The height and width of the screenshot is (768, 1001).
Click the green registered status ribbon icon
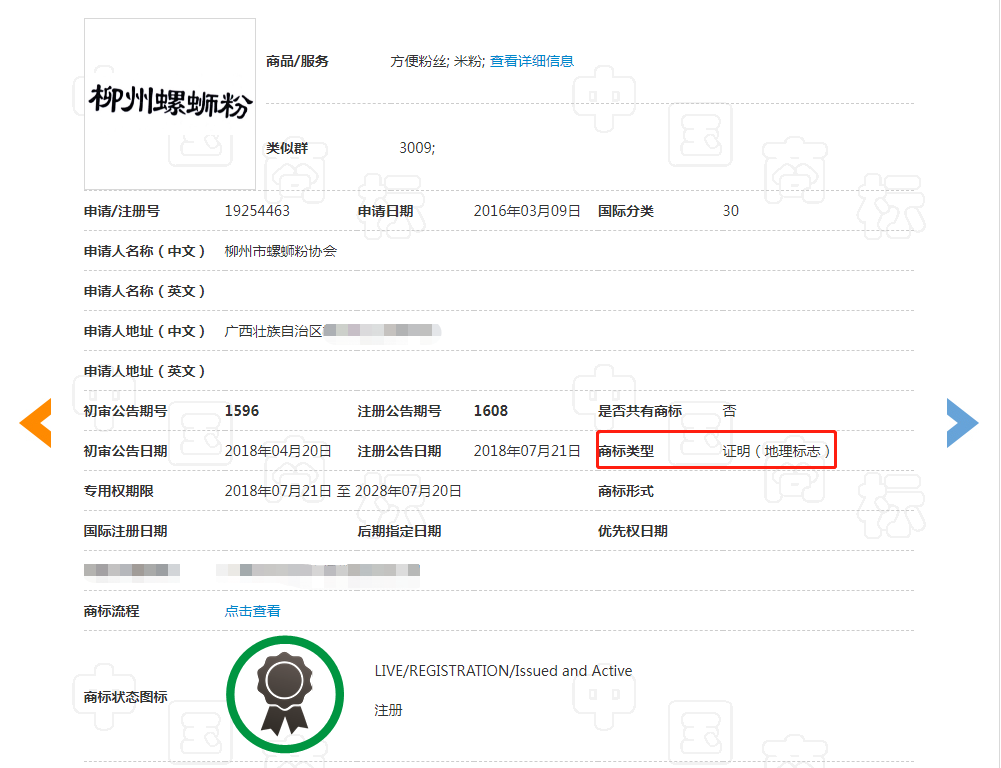tap(285, 694)
